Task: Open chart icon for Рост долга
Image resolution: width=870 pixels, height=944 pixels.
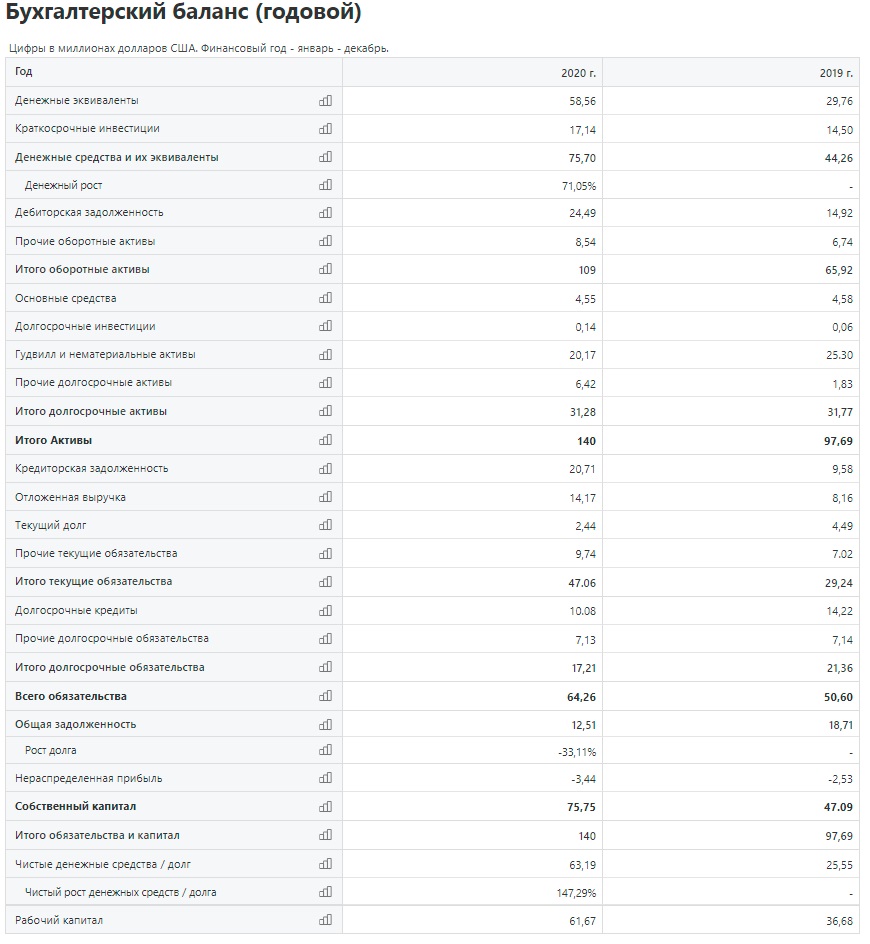Action: coord(325,750)
